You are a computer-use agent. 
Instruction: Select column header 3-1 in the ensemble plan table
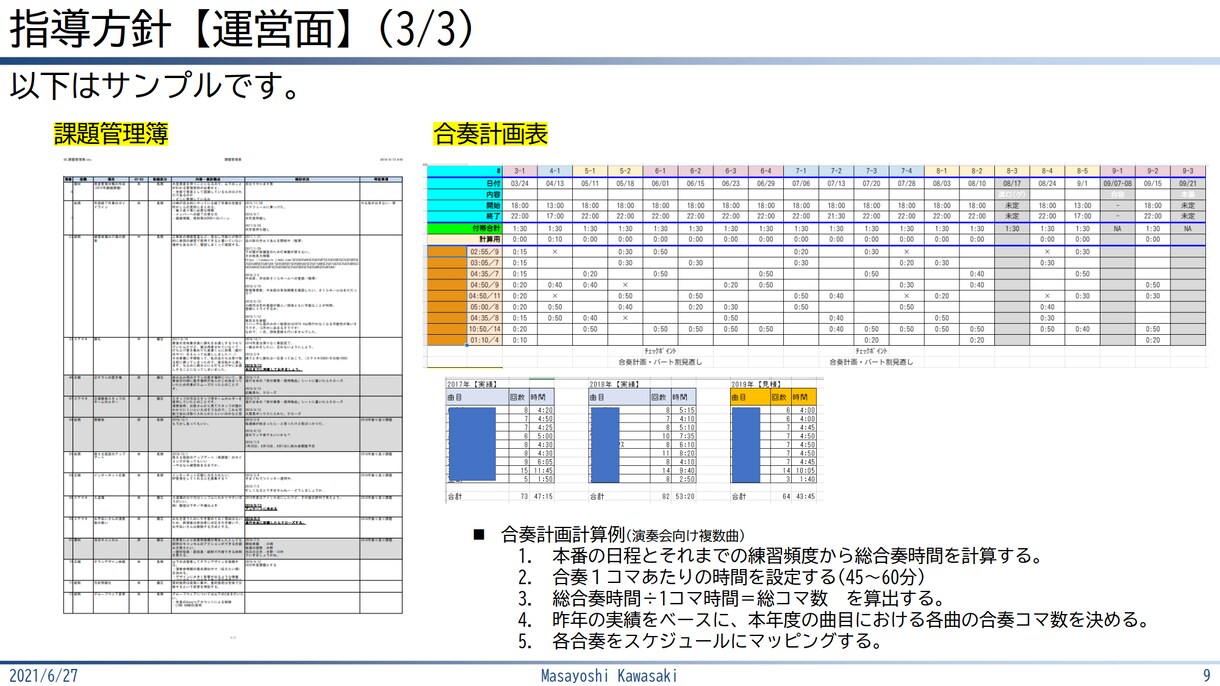519,171
